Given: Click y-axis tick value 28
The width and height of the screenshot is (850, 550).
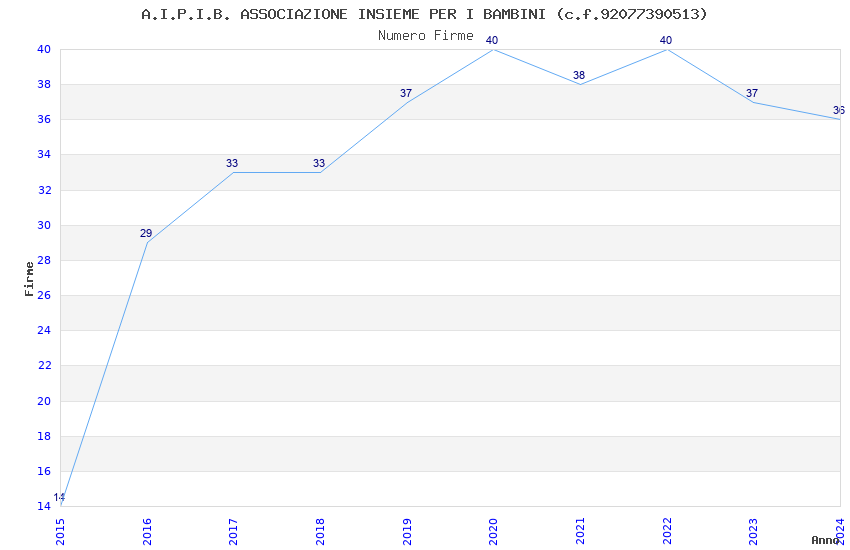Looking at the screenshot, I should click(44, 260).
